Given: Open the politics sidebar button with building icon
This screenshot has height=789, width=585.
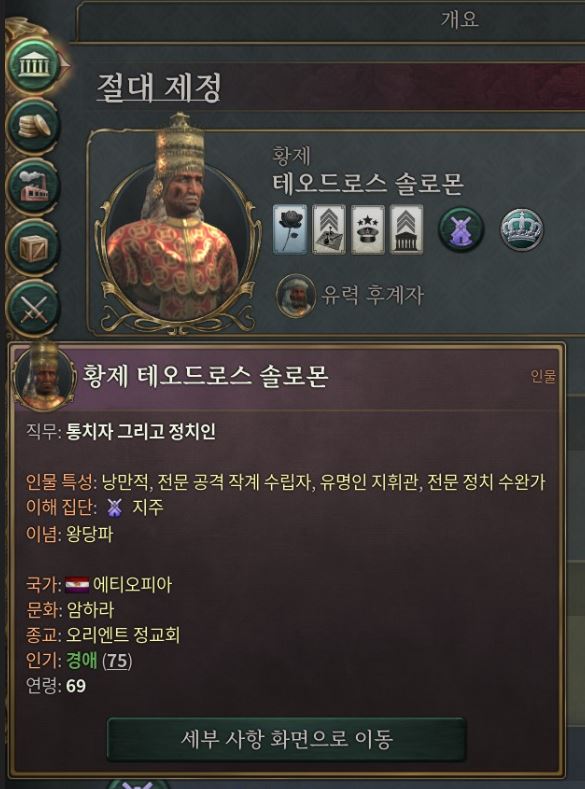Looking at the screenshot, I should 33,65.
